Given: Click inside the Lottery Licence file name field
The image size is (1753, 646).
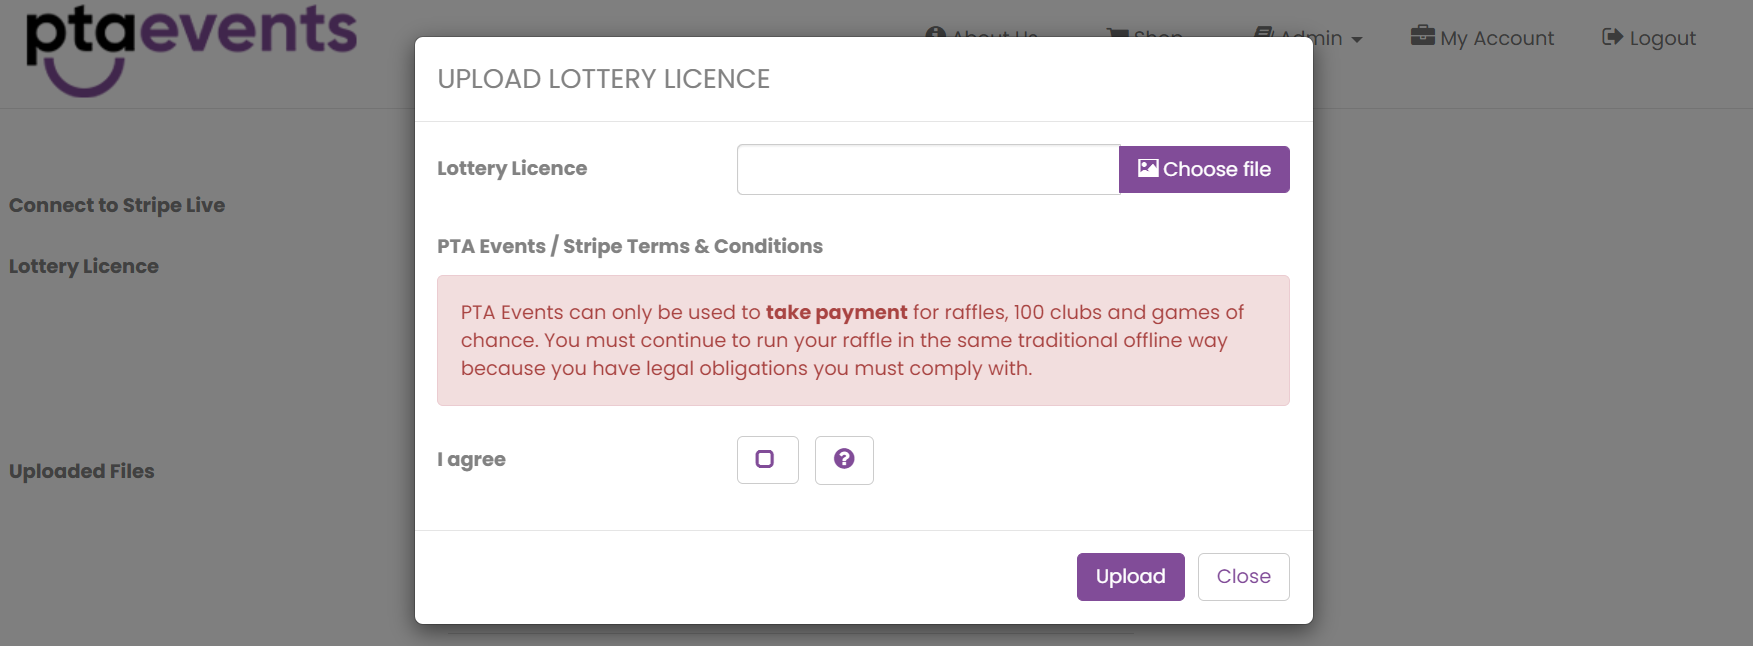Looking at the screenshot, I should click(927, 168).
